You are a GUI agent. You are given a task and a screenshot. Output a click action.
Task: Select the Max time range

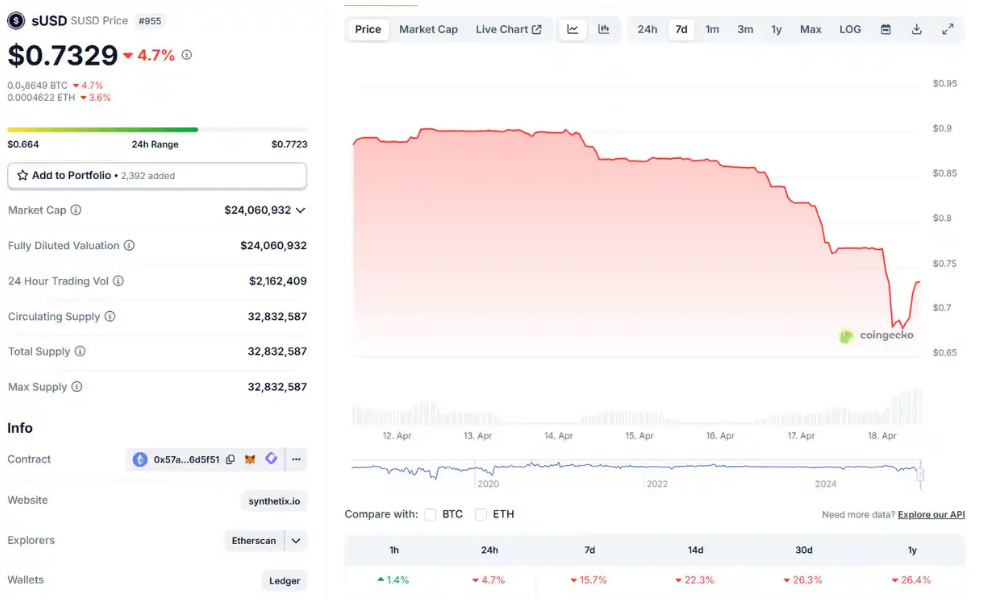tap(811, 29)
